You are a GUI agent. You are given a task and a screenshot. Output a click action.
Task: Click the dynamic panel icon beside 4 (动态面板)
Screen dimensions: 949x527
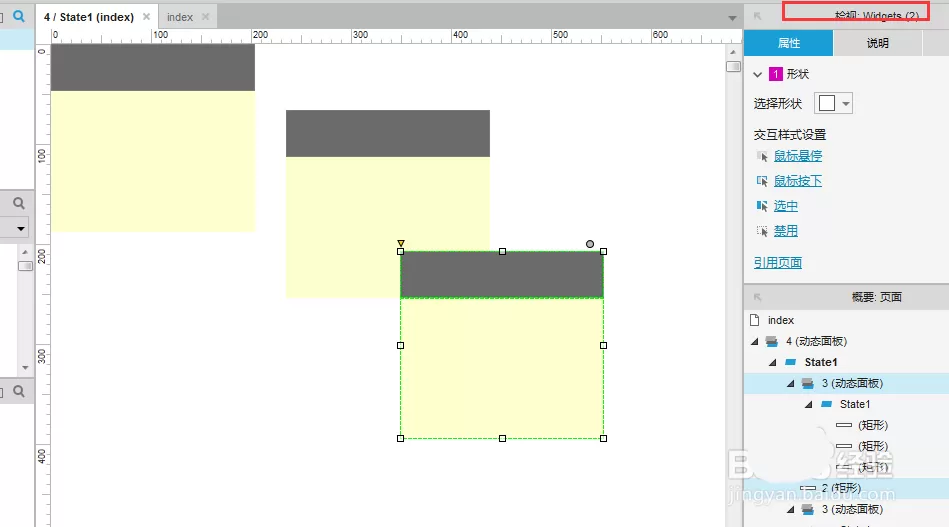(x=772, y=341)
